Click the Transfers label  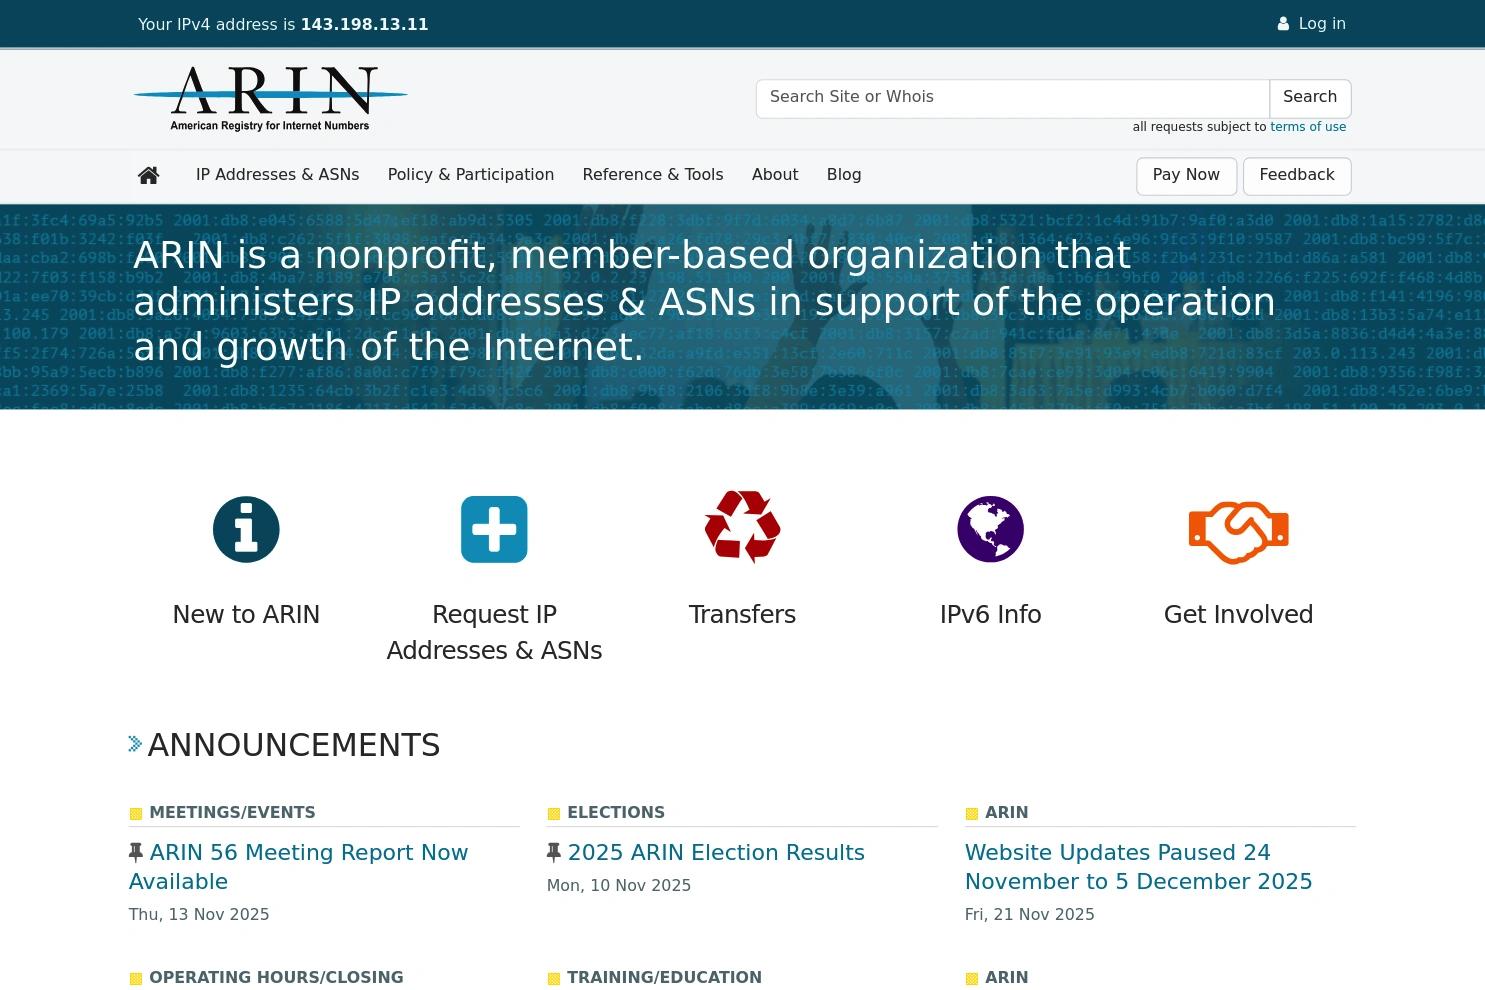(742, 615)
